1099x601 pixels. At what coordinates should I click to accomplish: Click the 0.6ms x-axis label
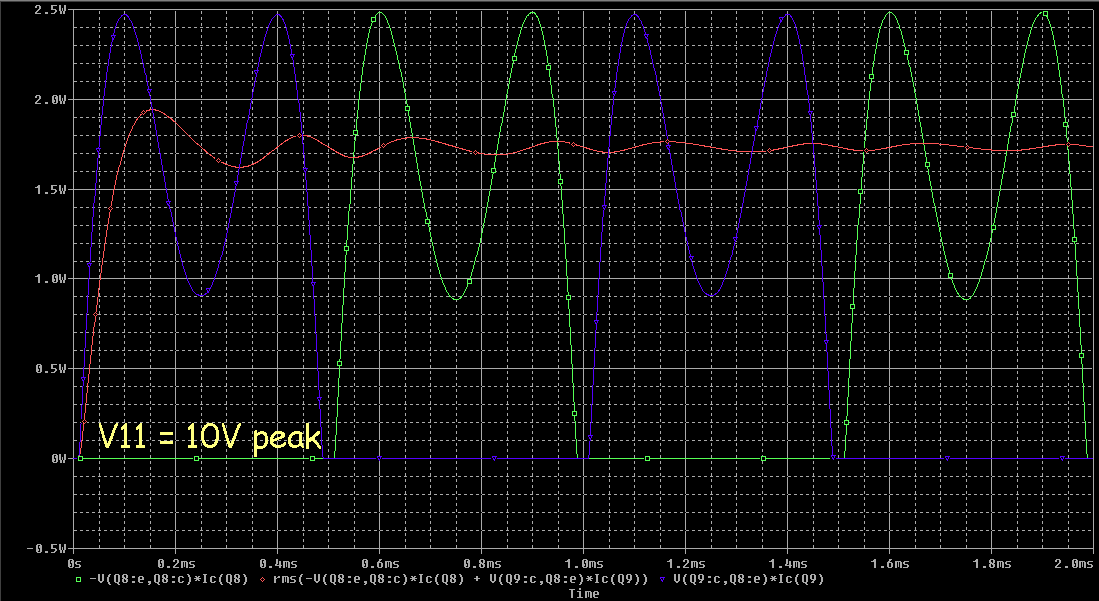click(381, 564)
